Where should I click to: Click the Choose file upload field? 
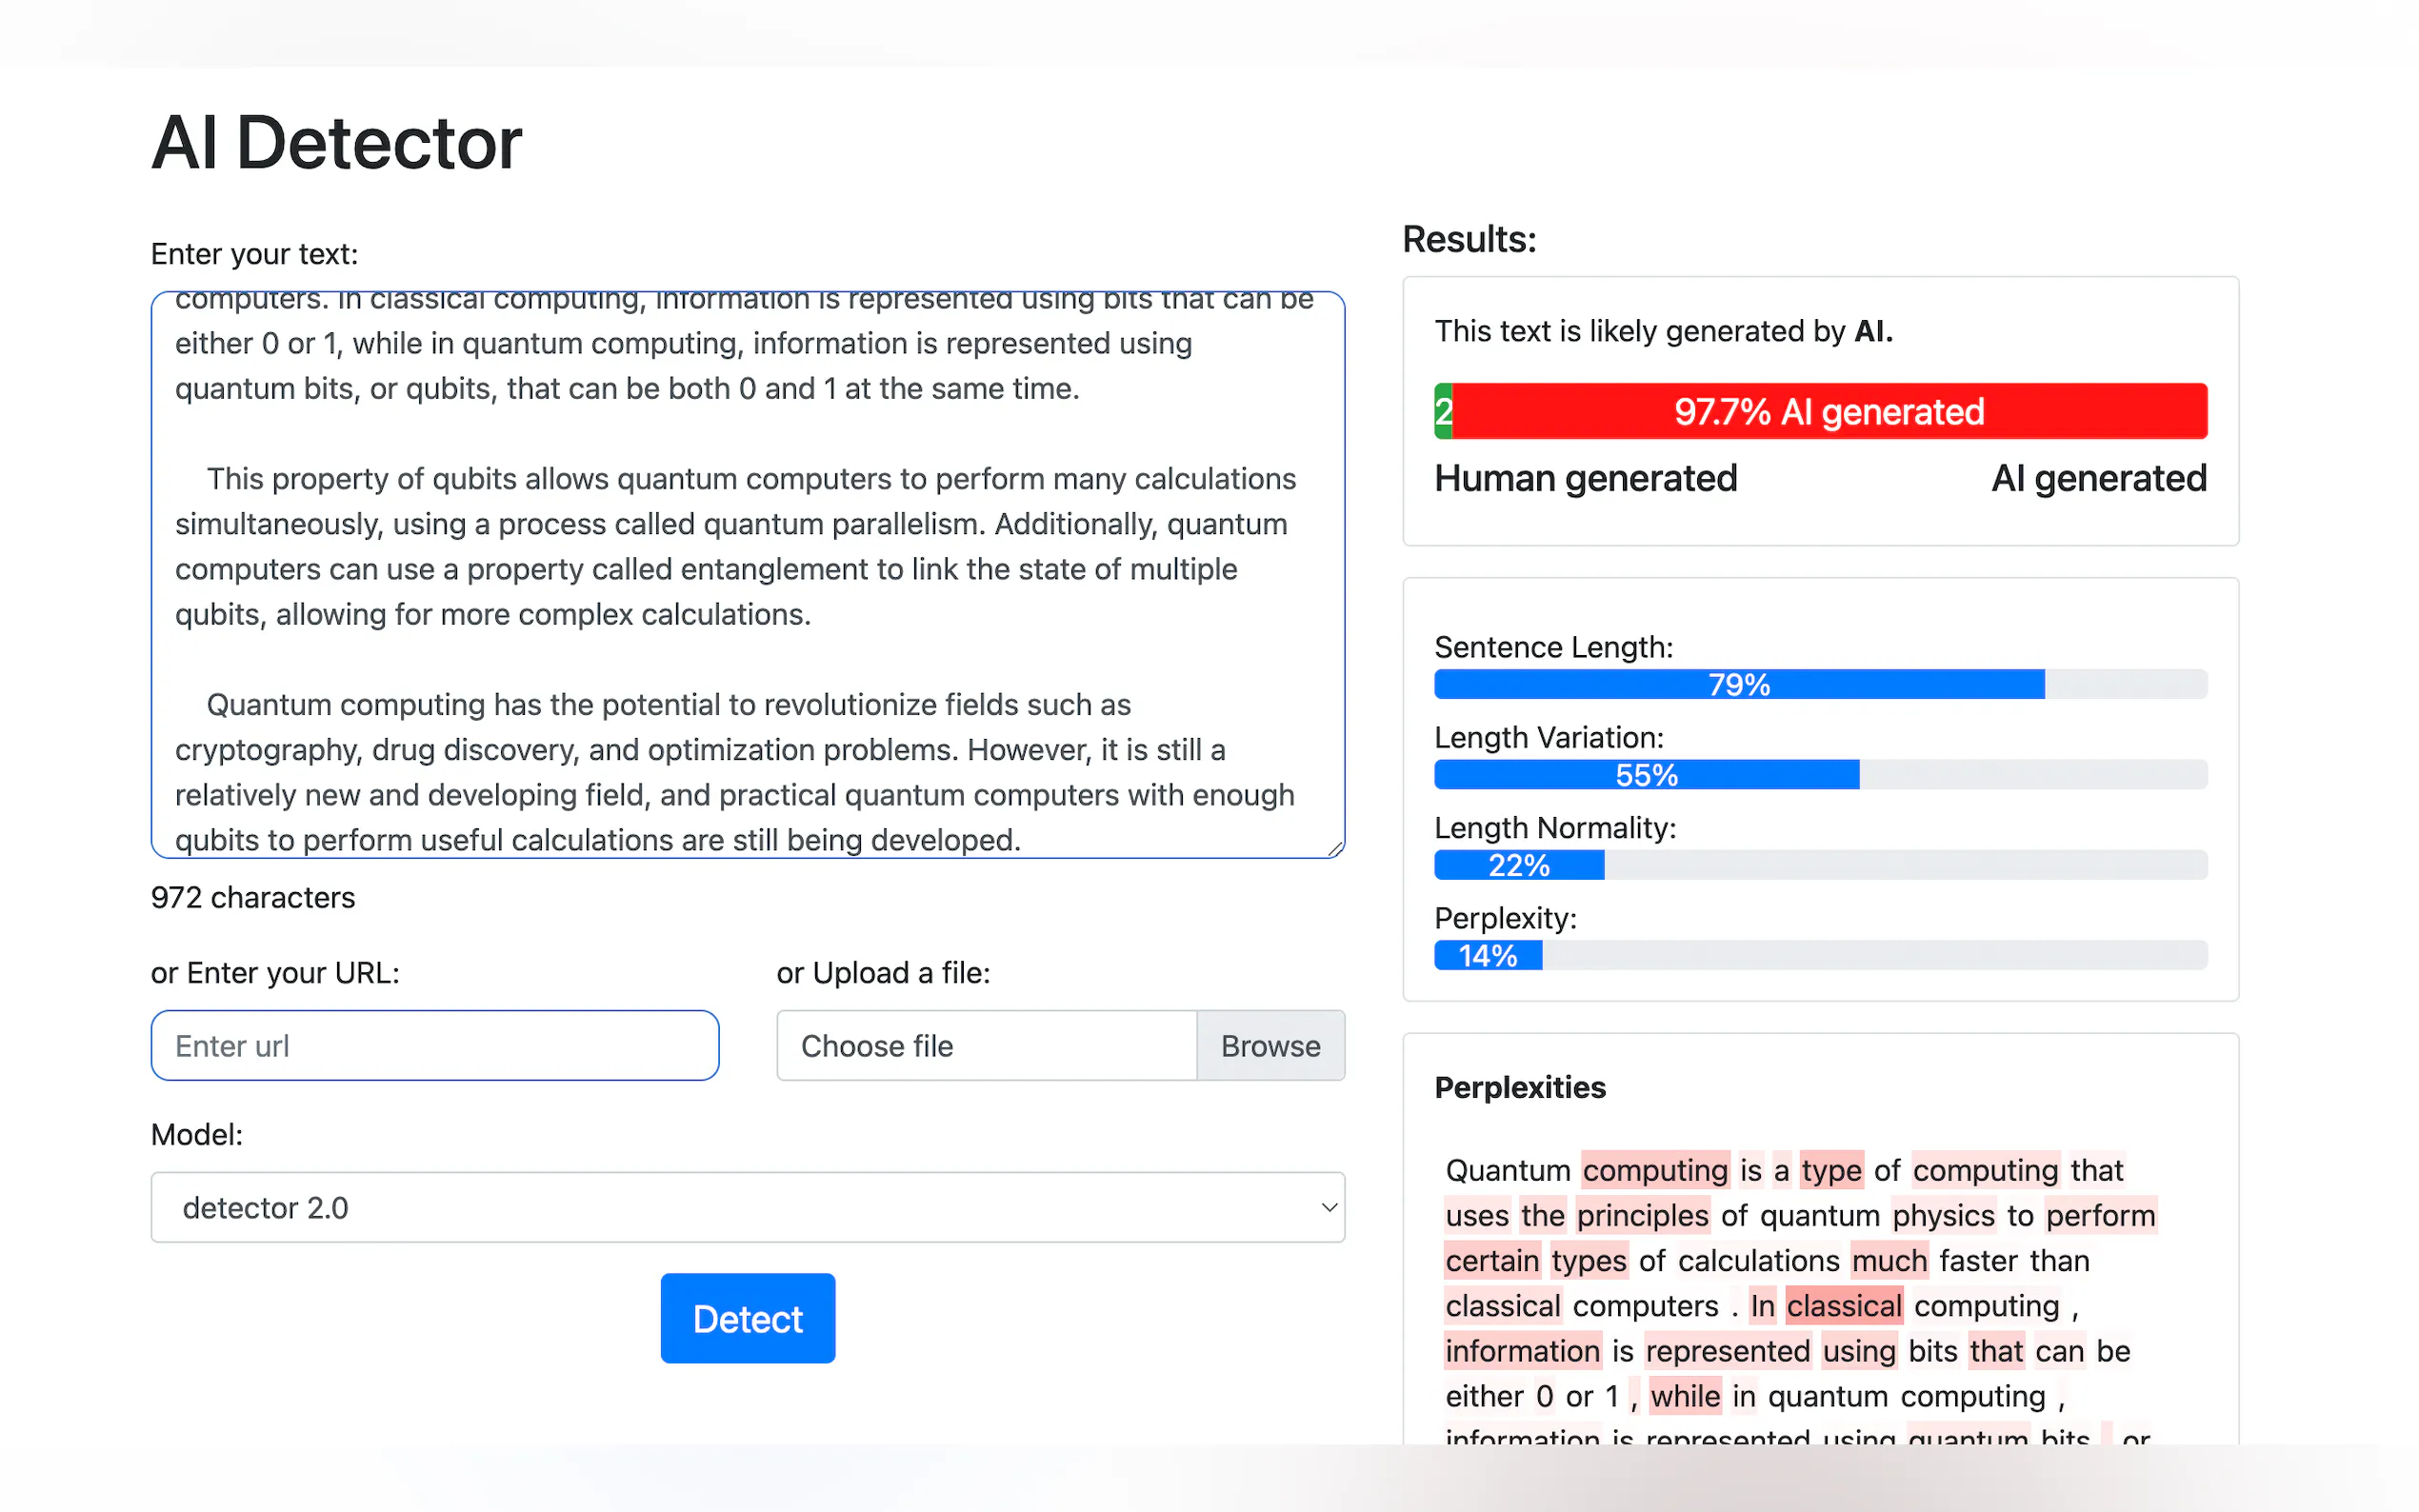(x=986, y=1045)
